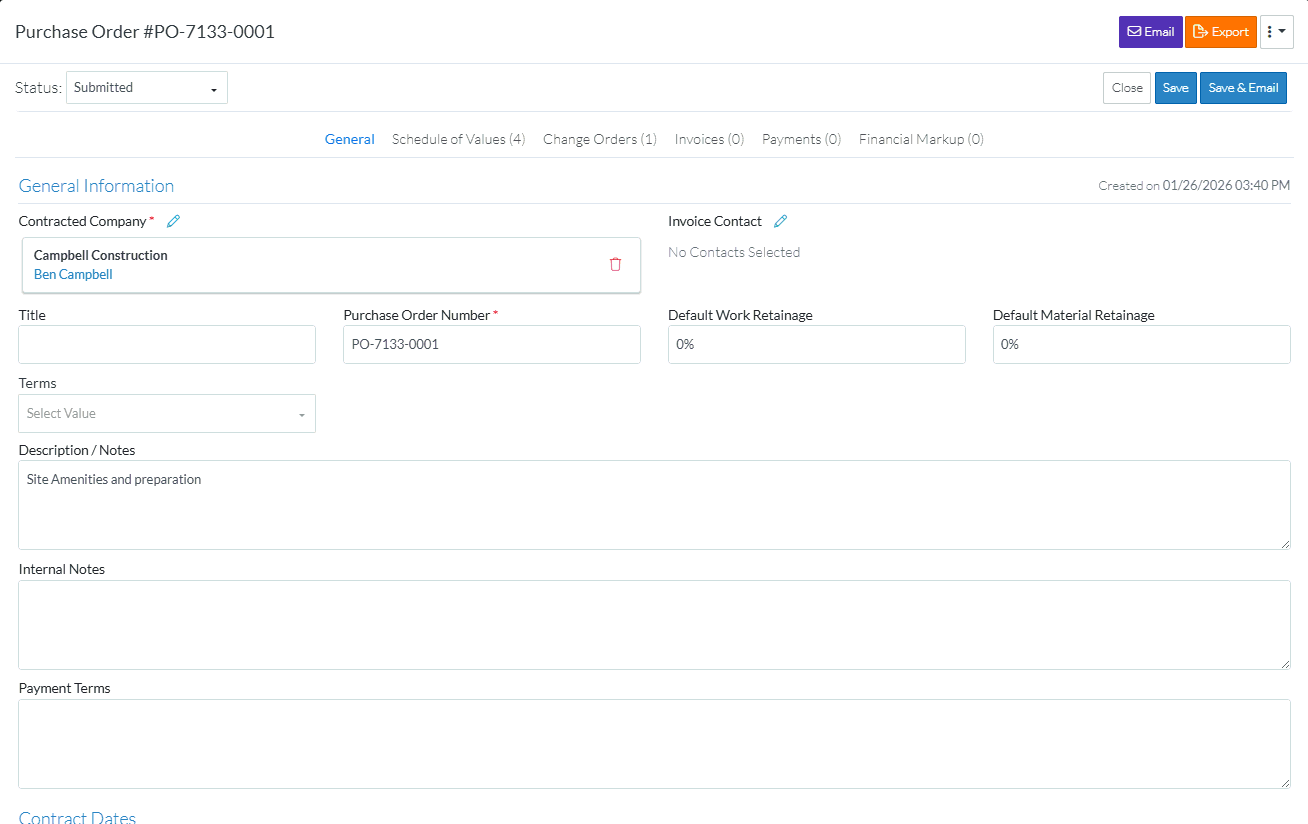This screenshot has width=1308, height=824.
Task: Select the Financial Markup tab
Action: [x=921, y=139]
